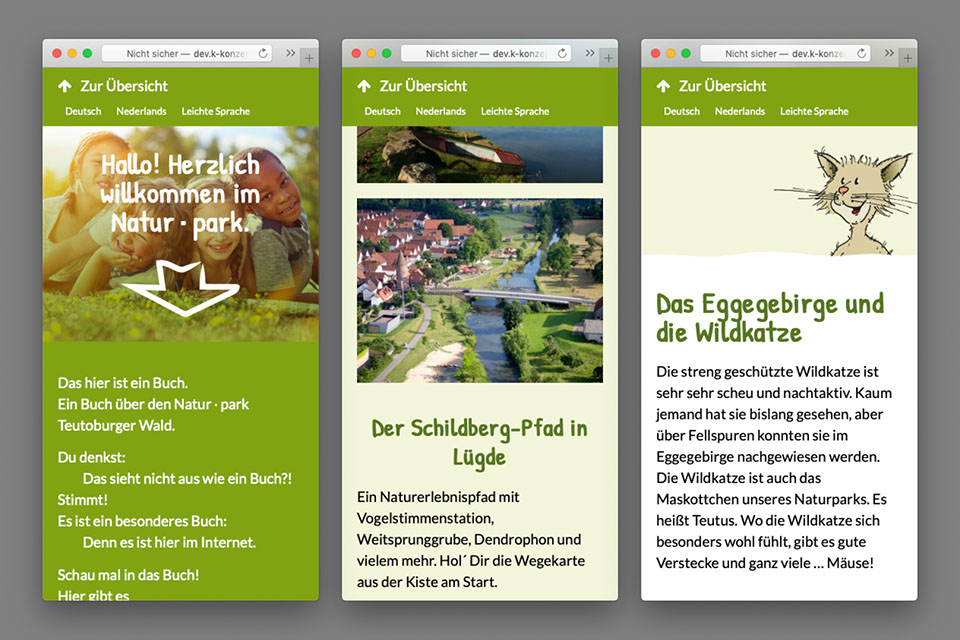The height and width of the screenshot is (640, 960).
Task: Switch to Nederlands in the welcome window
Action: pyautogui.click(x=141, y=111)
